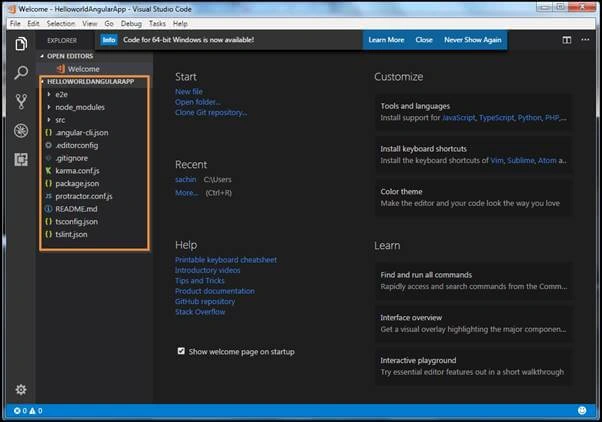
Task: Open the Interface overview card
Action: coord(473,323)
